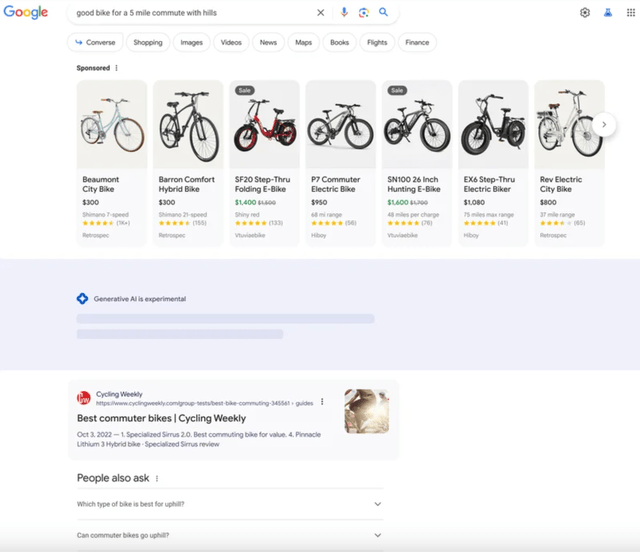Click the SN100 26 Inch Hunting E-Bike title
Viewport: 640px width, 552px height.
pyautogui.click(x=414, y=184)
